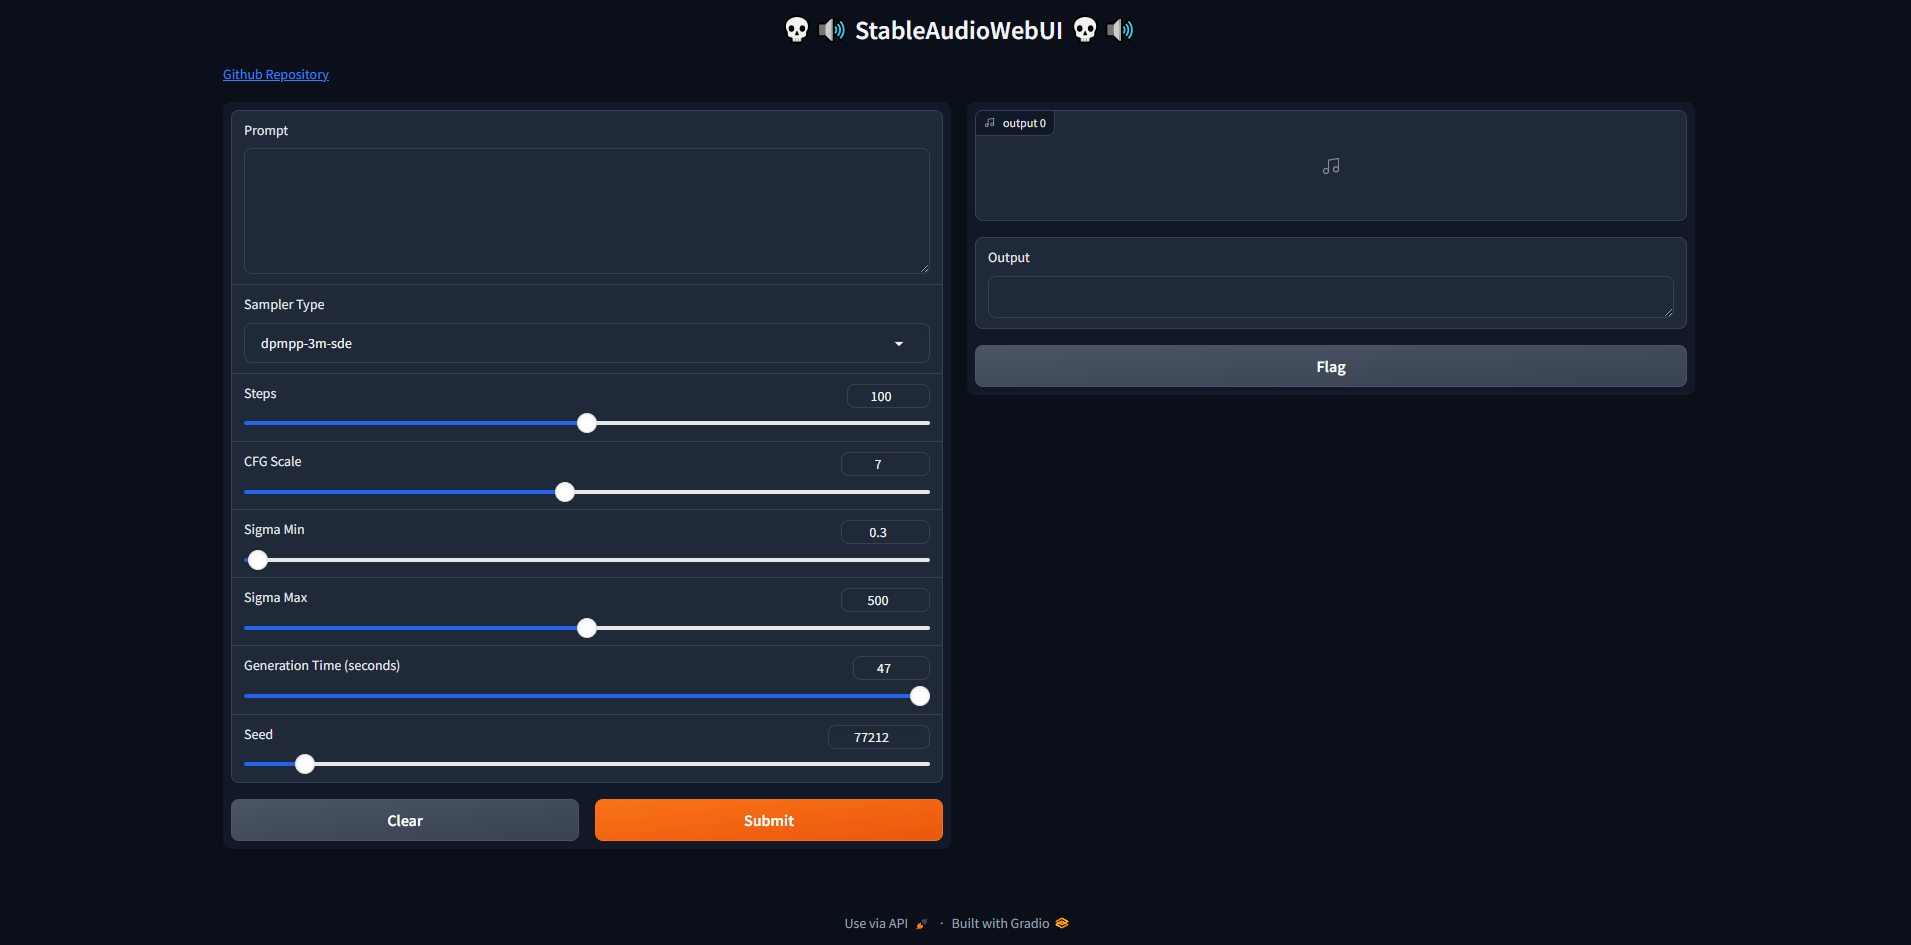Click the small music icon beside output 0 label

coord(990,123)
